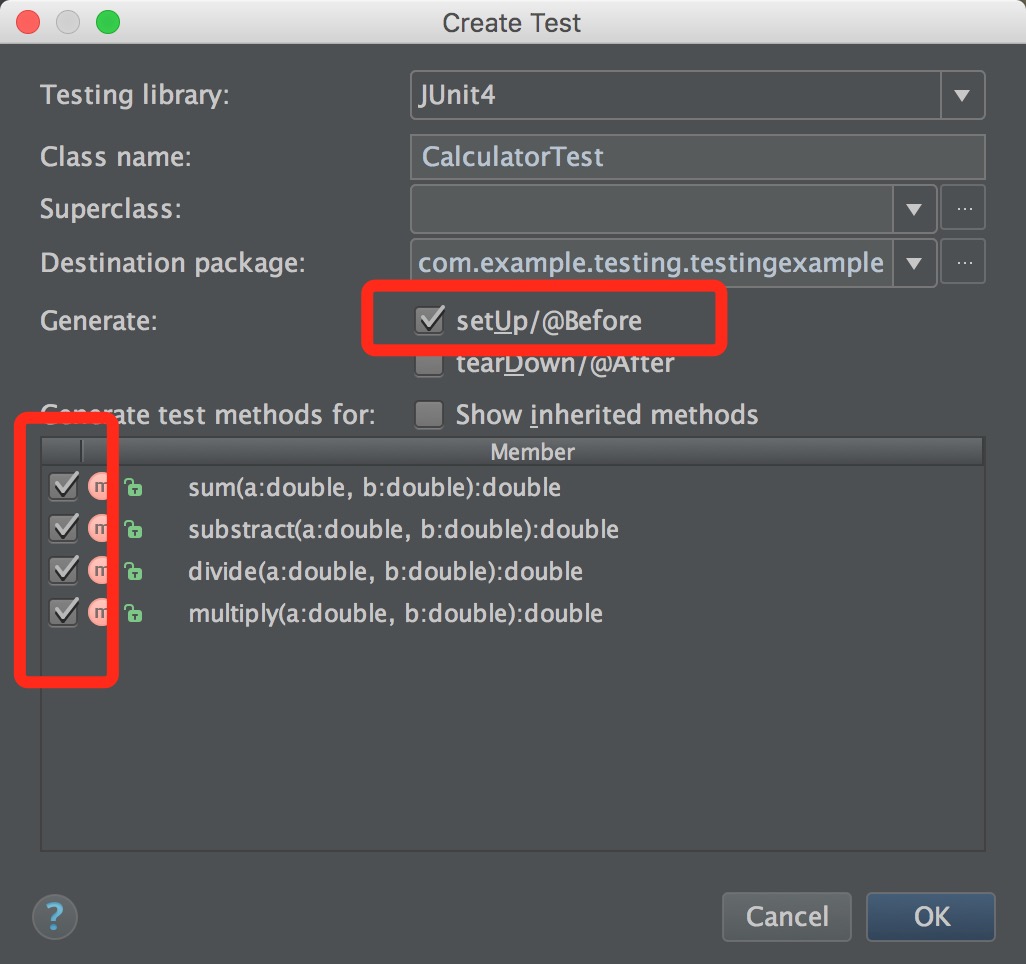
Task: Enable Show inherited methods
Action: tap(430, 414)
